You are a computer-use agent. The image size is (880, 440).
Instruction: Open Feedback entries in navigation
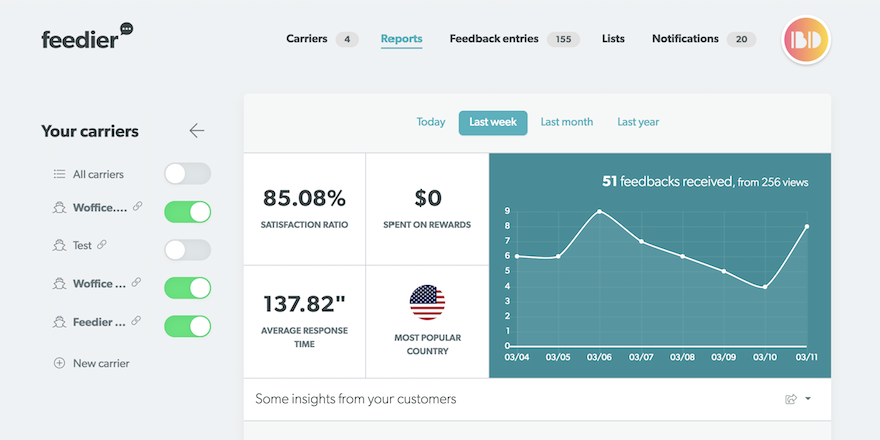494,39
